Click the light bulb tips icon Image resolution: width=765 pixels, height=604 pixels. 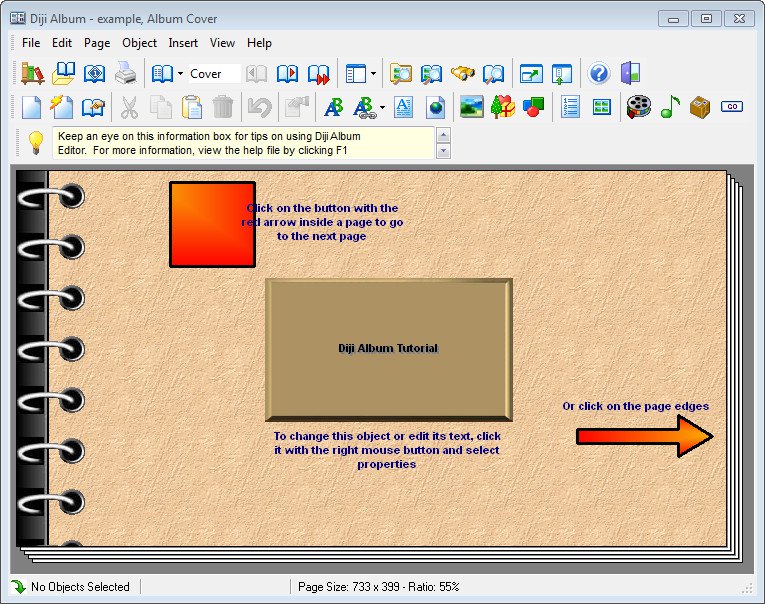click(x=35, y=143)
